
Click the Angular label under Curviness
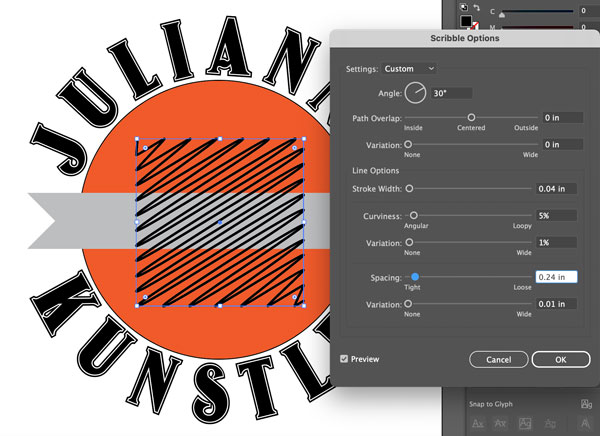416,226
